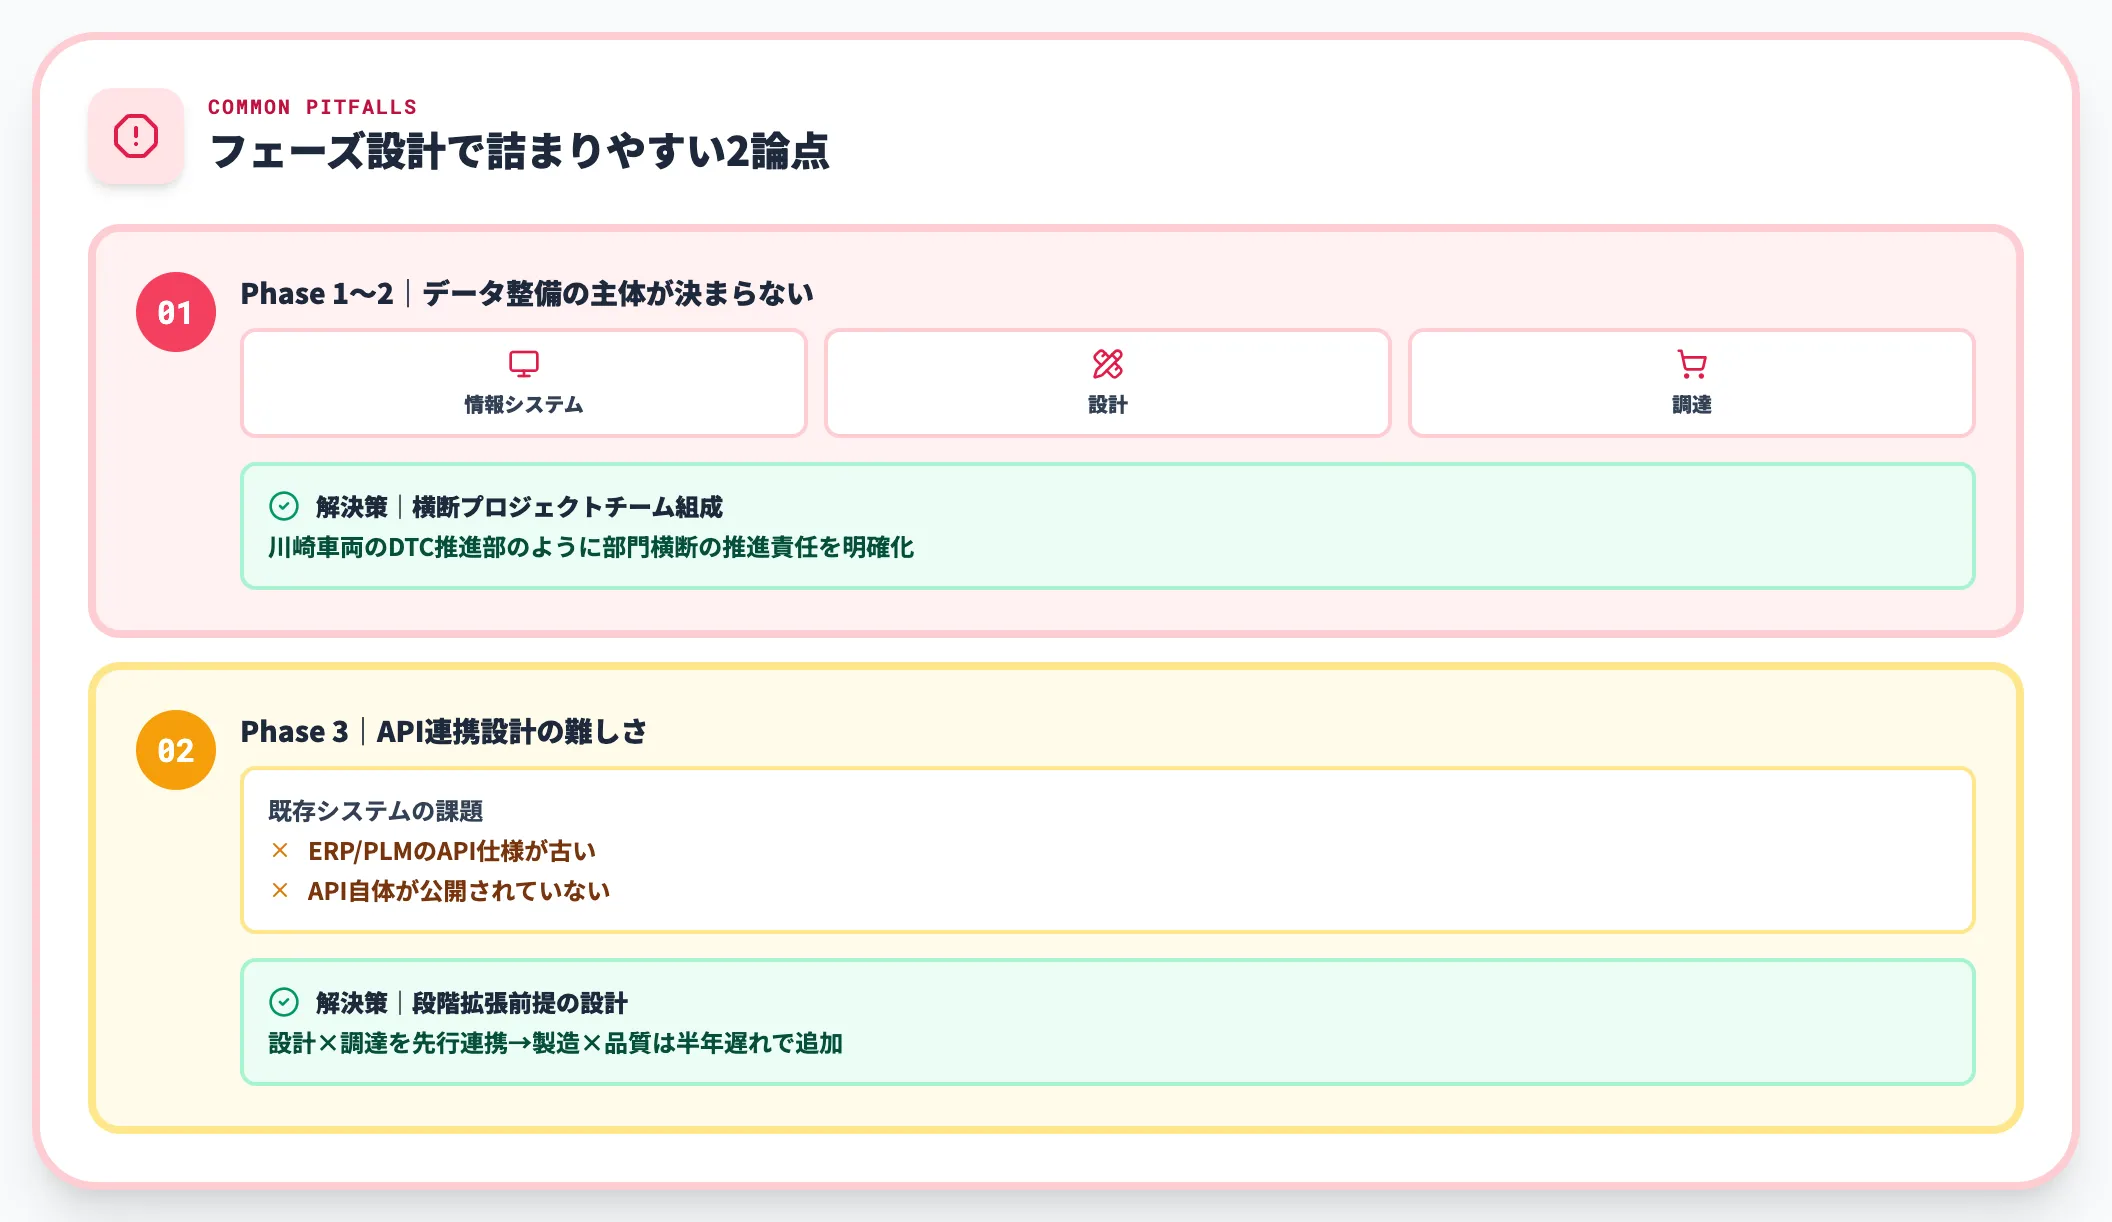
Task: Click the crossed-tools icon above 設計
Action: [x=1107, y=363]
